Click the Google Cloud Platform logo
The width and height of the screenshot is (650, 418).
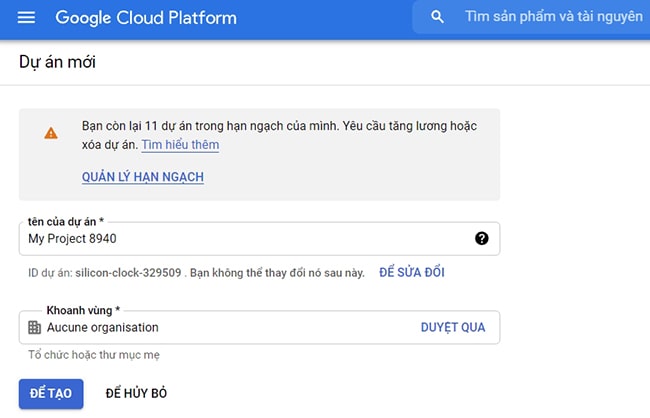point(146,18)
